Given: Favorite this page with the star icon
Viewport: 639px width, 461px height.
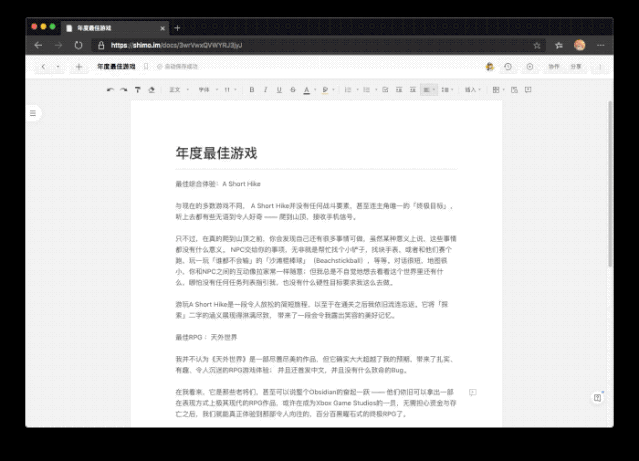Looking at the screenshot, I should [x=537, y=45].
